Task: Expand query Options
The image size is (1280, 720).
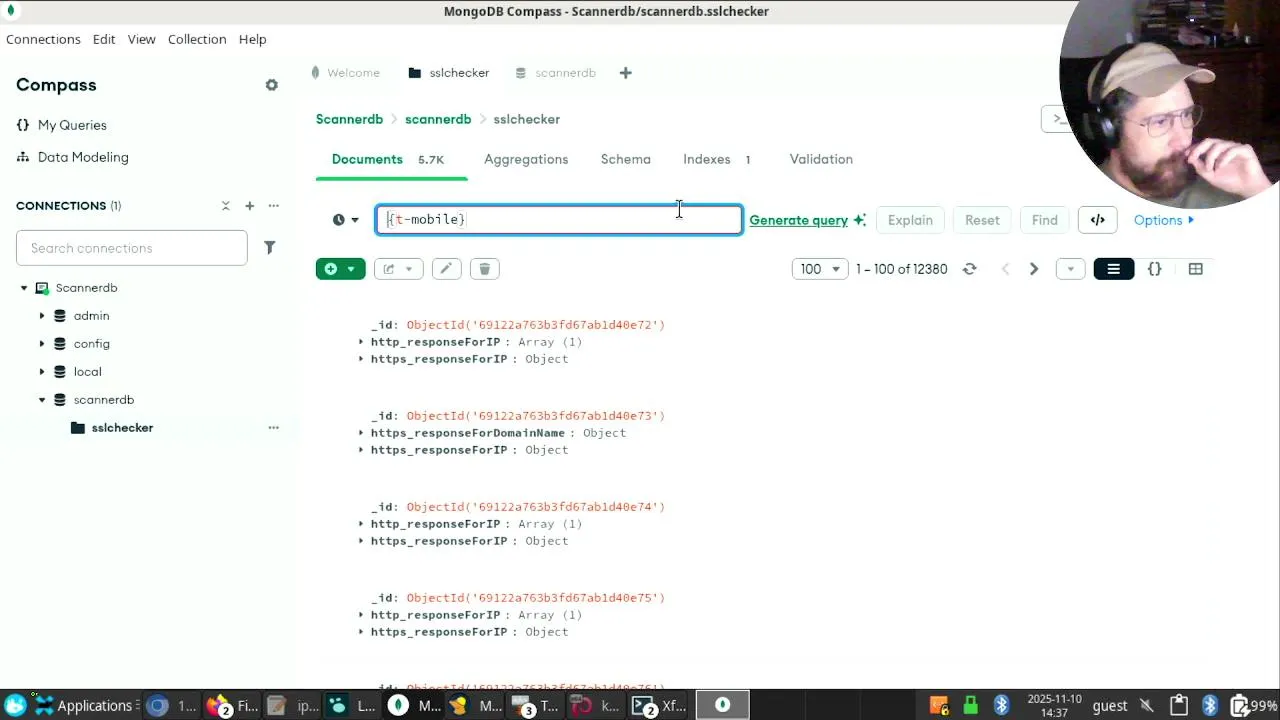Action: [1164, 220]
